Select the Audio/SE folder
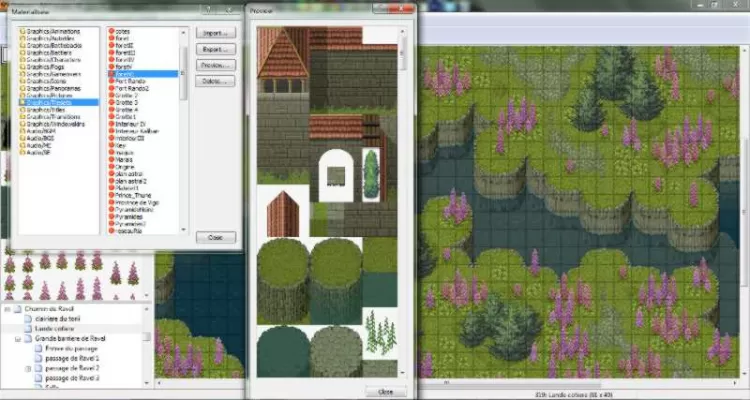Image resolution: width=750 pixels, height=400 pixels. (x=42, y=152)
